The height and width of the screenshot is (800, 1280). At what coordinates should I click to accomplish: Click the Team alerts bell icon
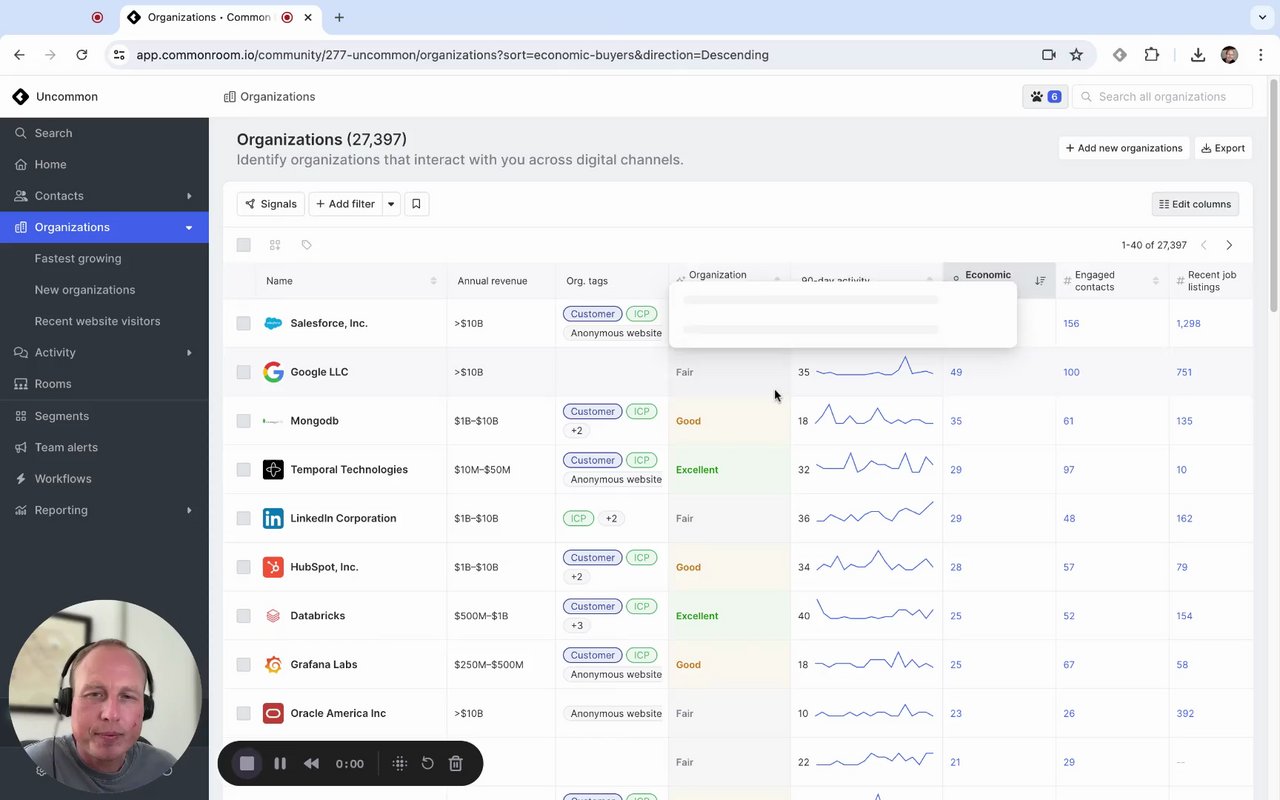tap(21, 447)
